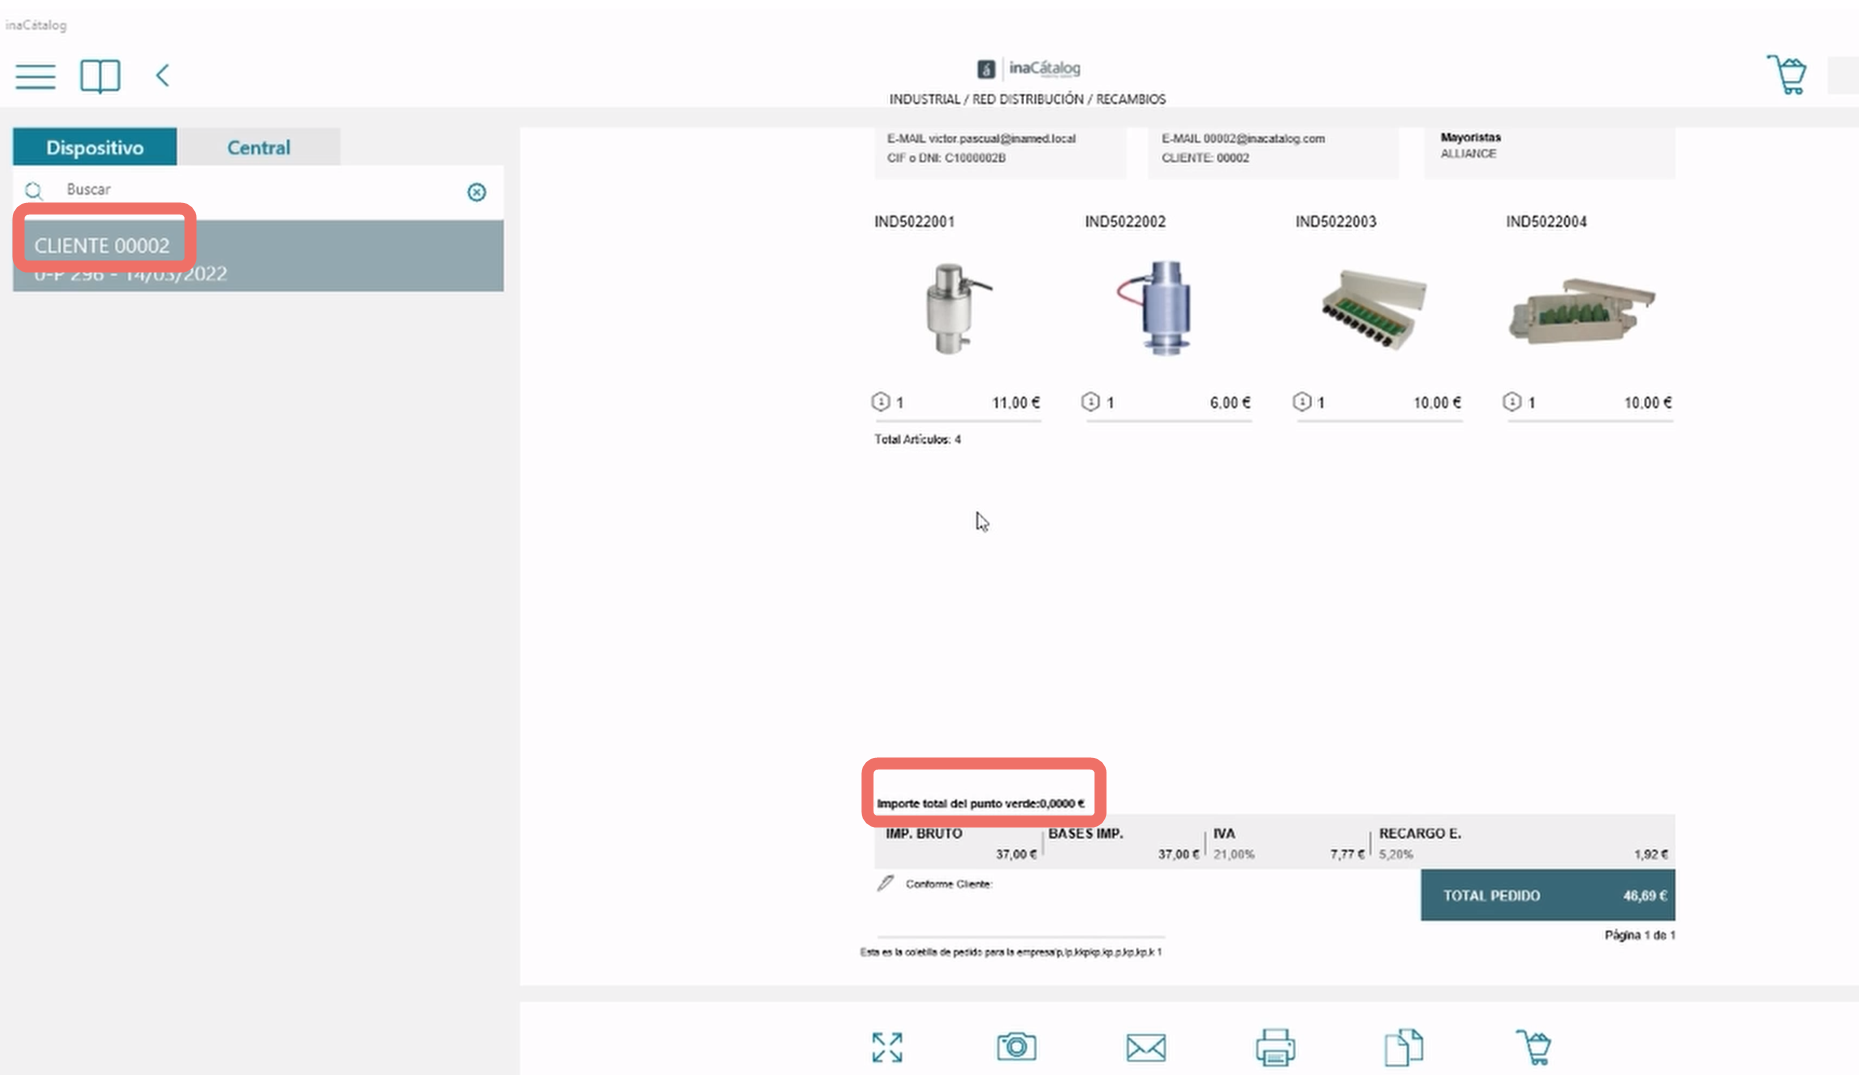Click the IND5022003 junction box image
The image size is (1859, 1075).
point(1372,308)
